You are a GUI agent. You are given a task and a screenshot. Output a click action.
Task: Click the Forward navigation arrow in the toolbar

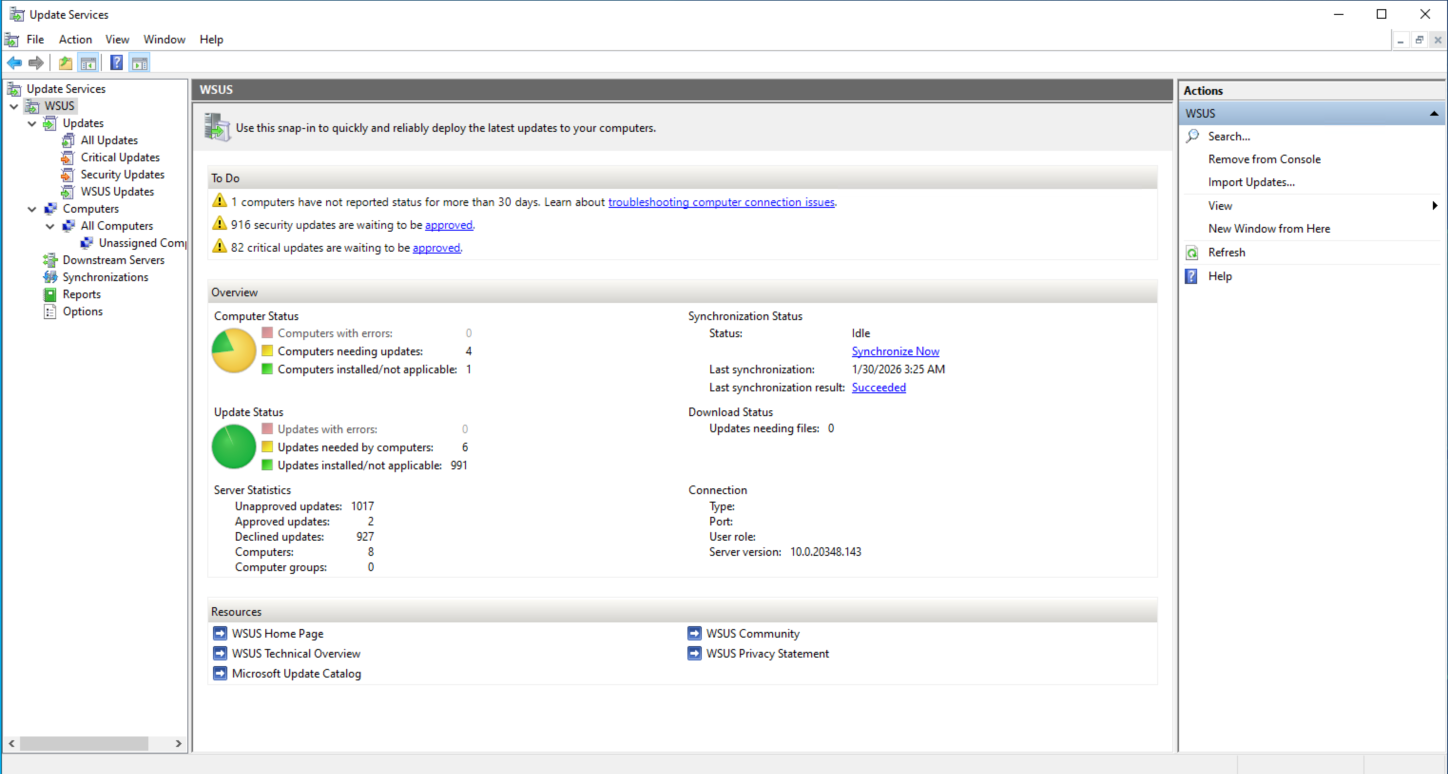(x=37, y=62)
